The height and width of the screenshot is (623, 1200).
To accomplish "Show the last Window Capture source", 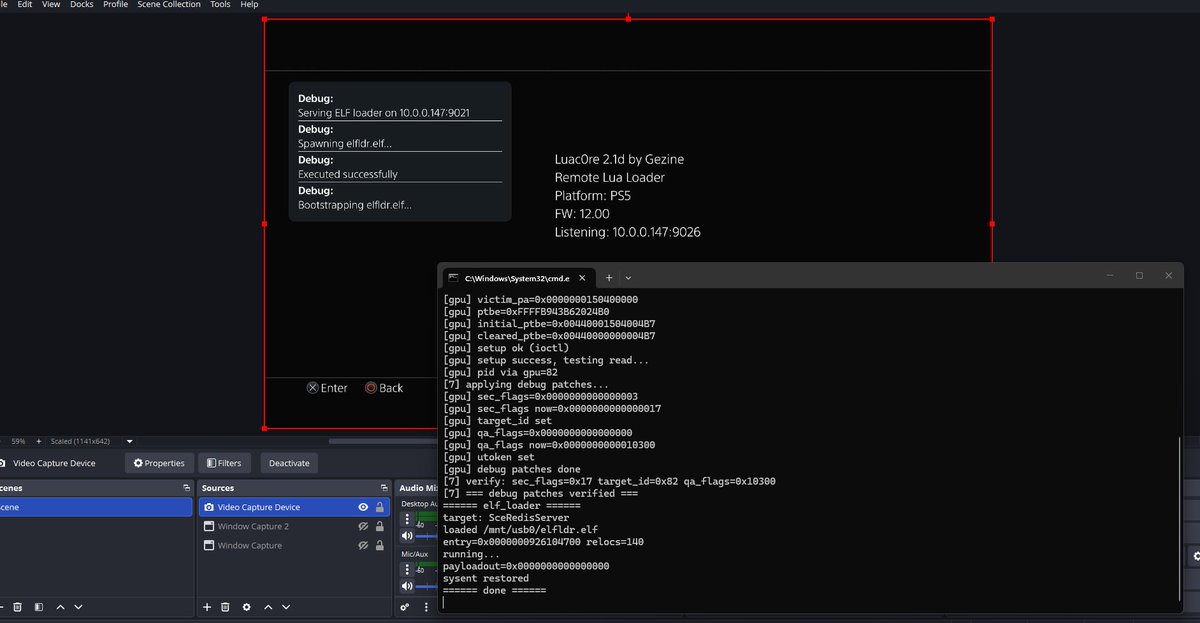I will [x=364, y=545].
